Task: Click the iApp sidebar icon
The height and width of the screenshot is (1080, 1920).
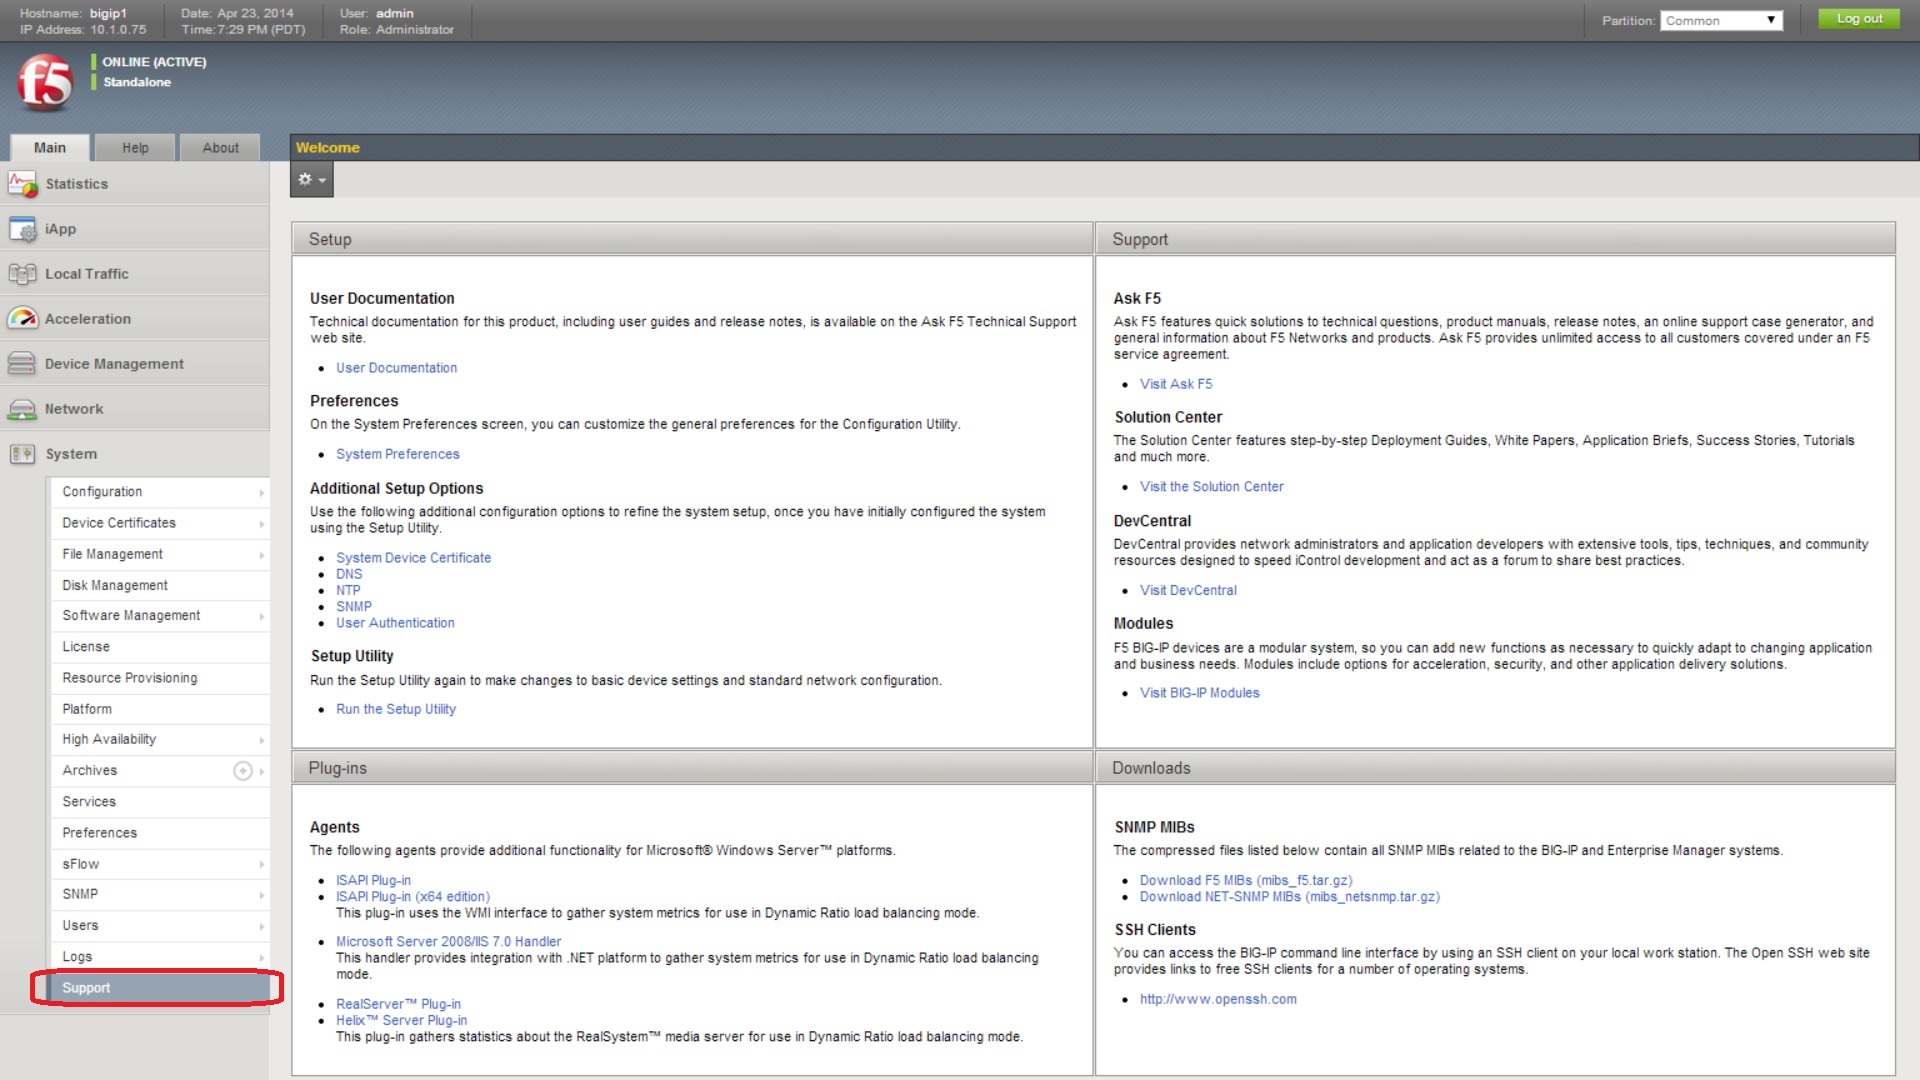Action: coord(22,229)
